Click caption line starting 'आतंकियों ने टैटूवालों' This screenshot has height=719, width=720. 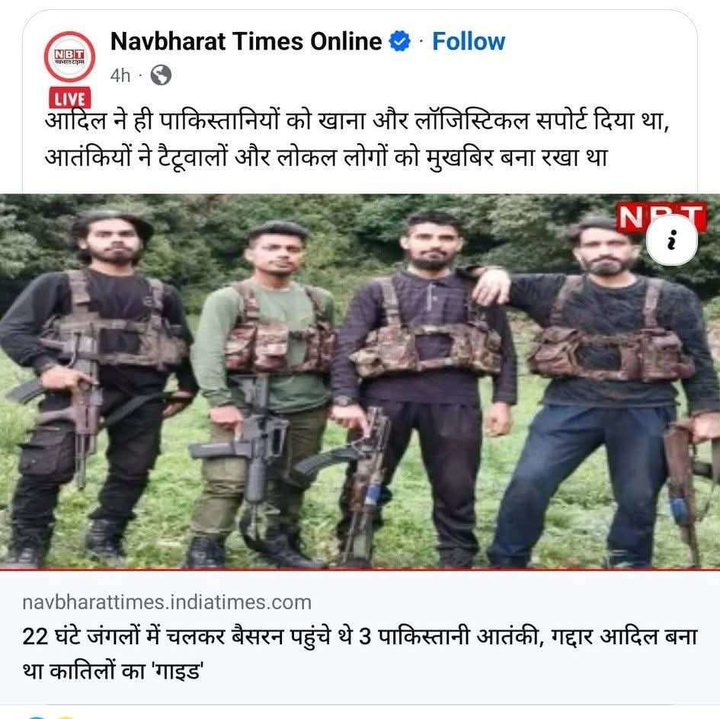pos(326,157)
